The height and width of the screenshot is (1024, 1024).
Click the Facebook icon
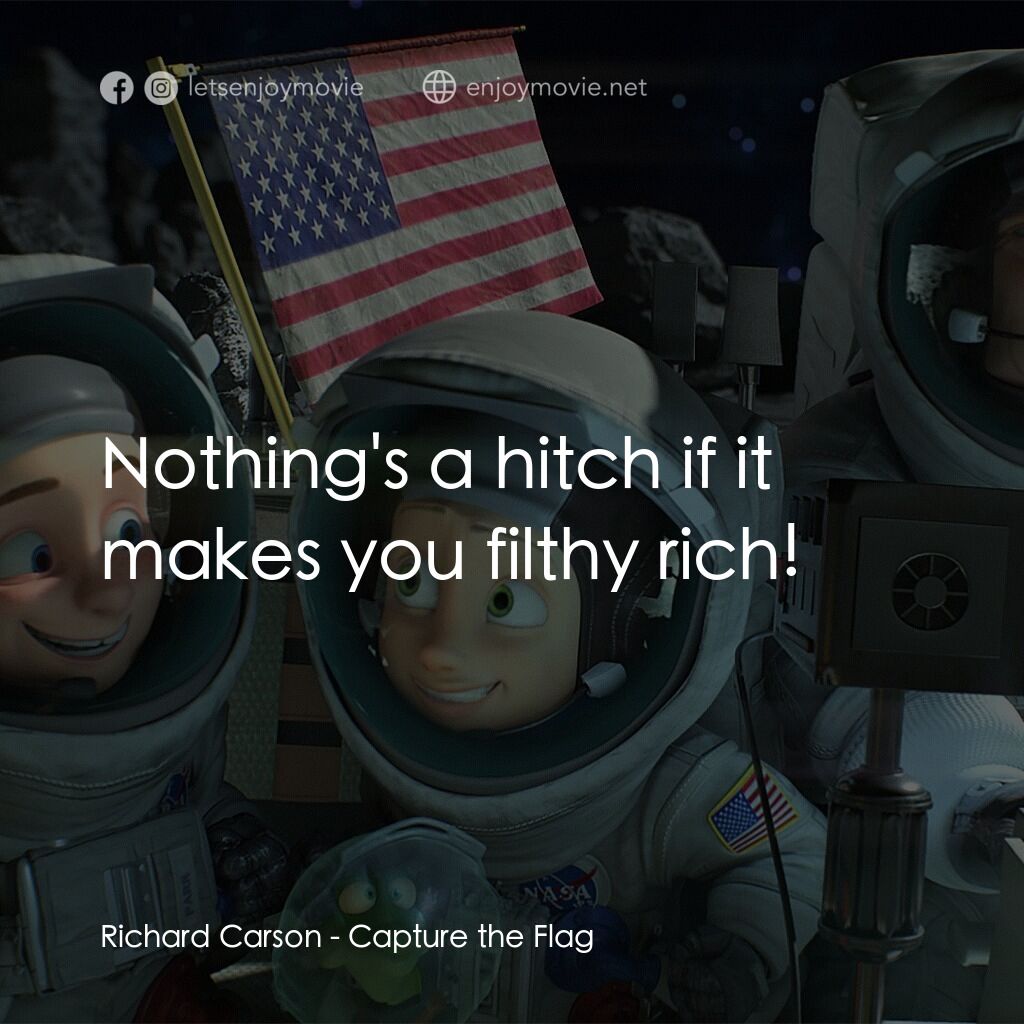[x=118, y=88]
